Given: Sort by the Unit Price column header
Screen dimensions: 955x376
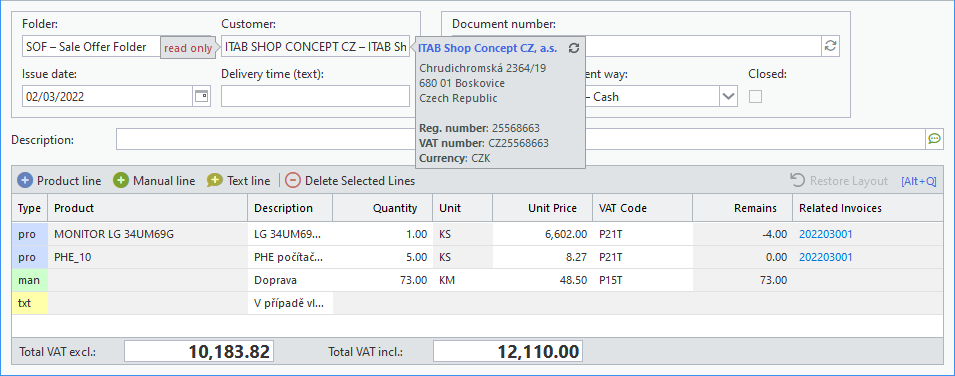Looking at the screenshot, I should (x=542, y=208).
